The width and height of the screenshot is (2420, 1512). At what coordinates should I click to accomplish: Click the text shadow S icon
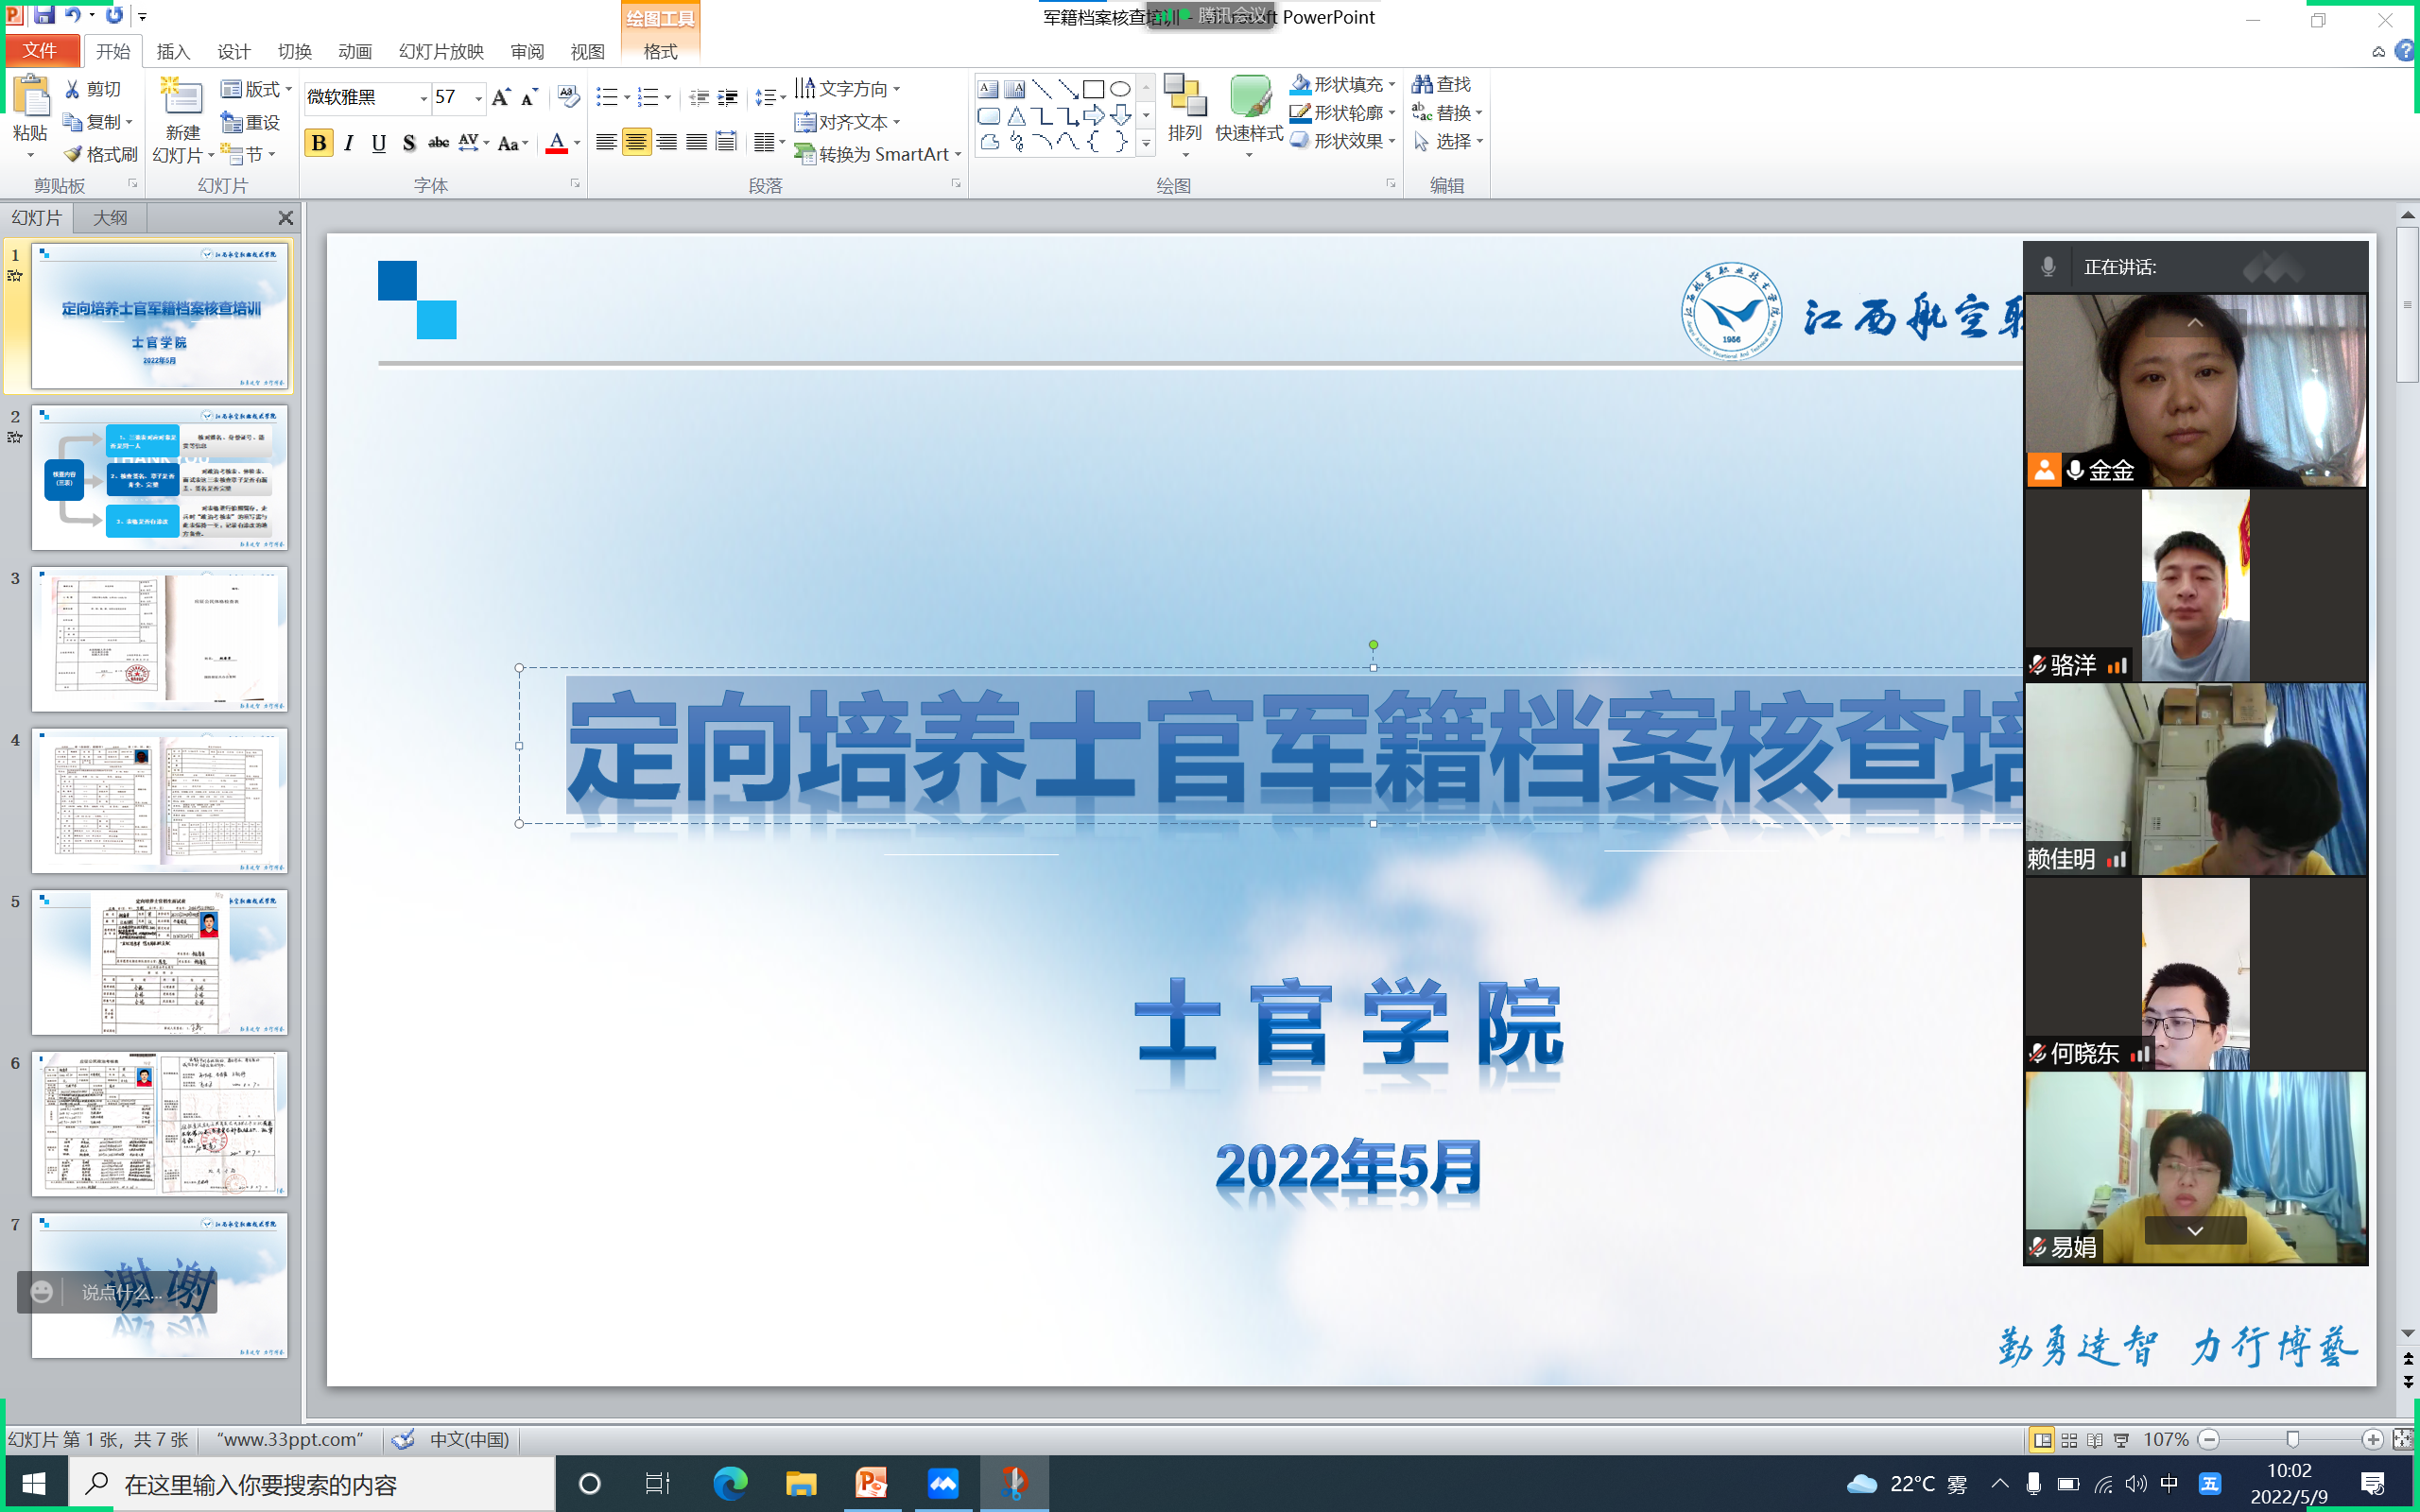[408, 143]
